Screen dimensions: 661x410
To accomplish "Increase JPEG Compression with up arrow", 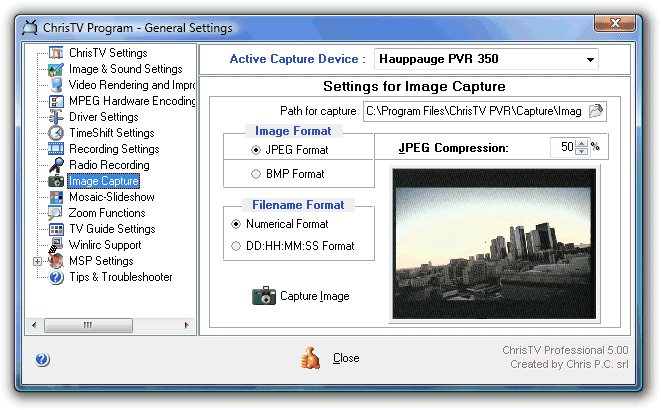I will 582,144.
